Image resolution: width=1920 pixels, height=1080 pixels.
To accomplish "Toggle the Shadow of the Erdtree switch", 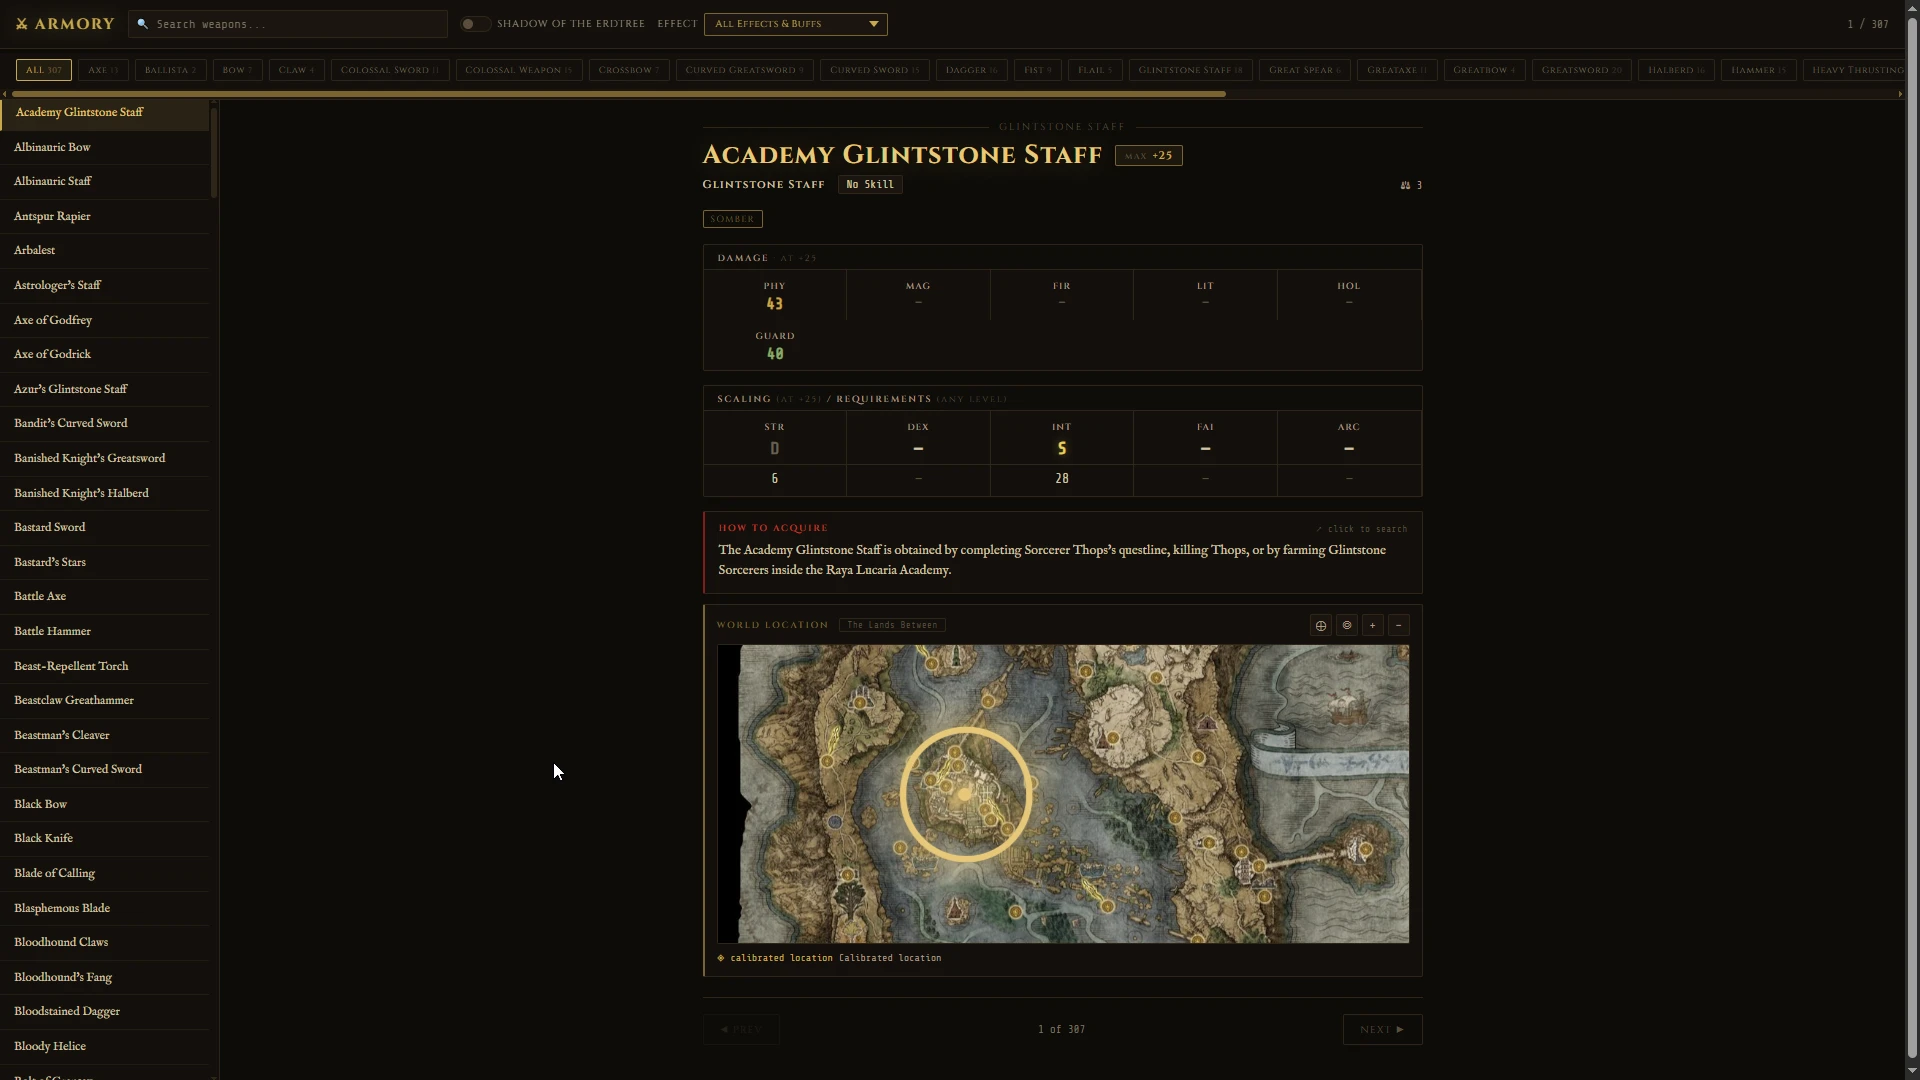I will (474, 24).
